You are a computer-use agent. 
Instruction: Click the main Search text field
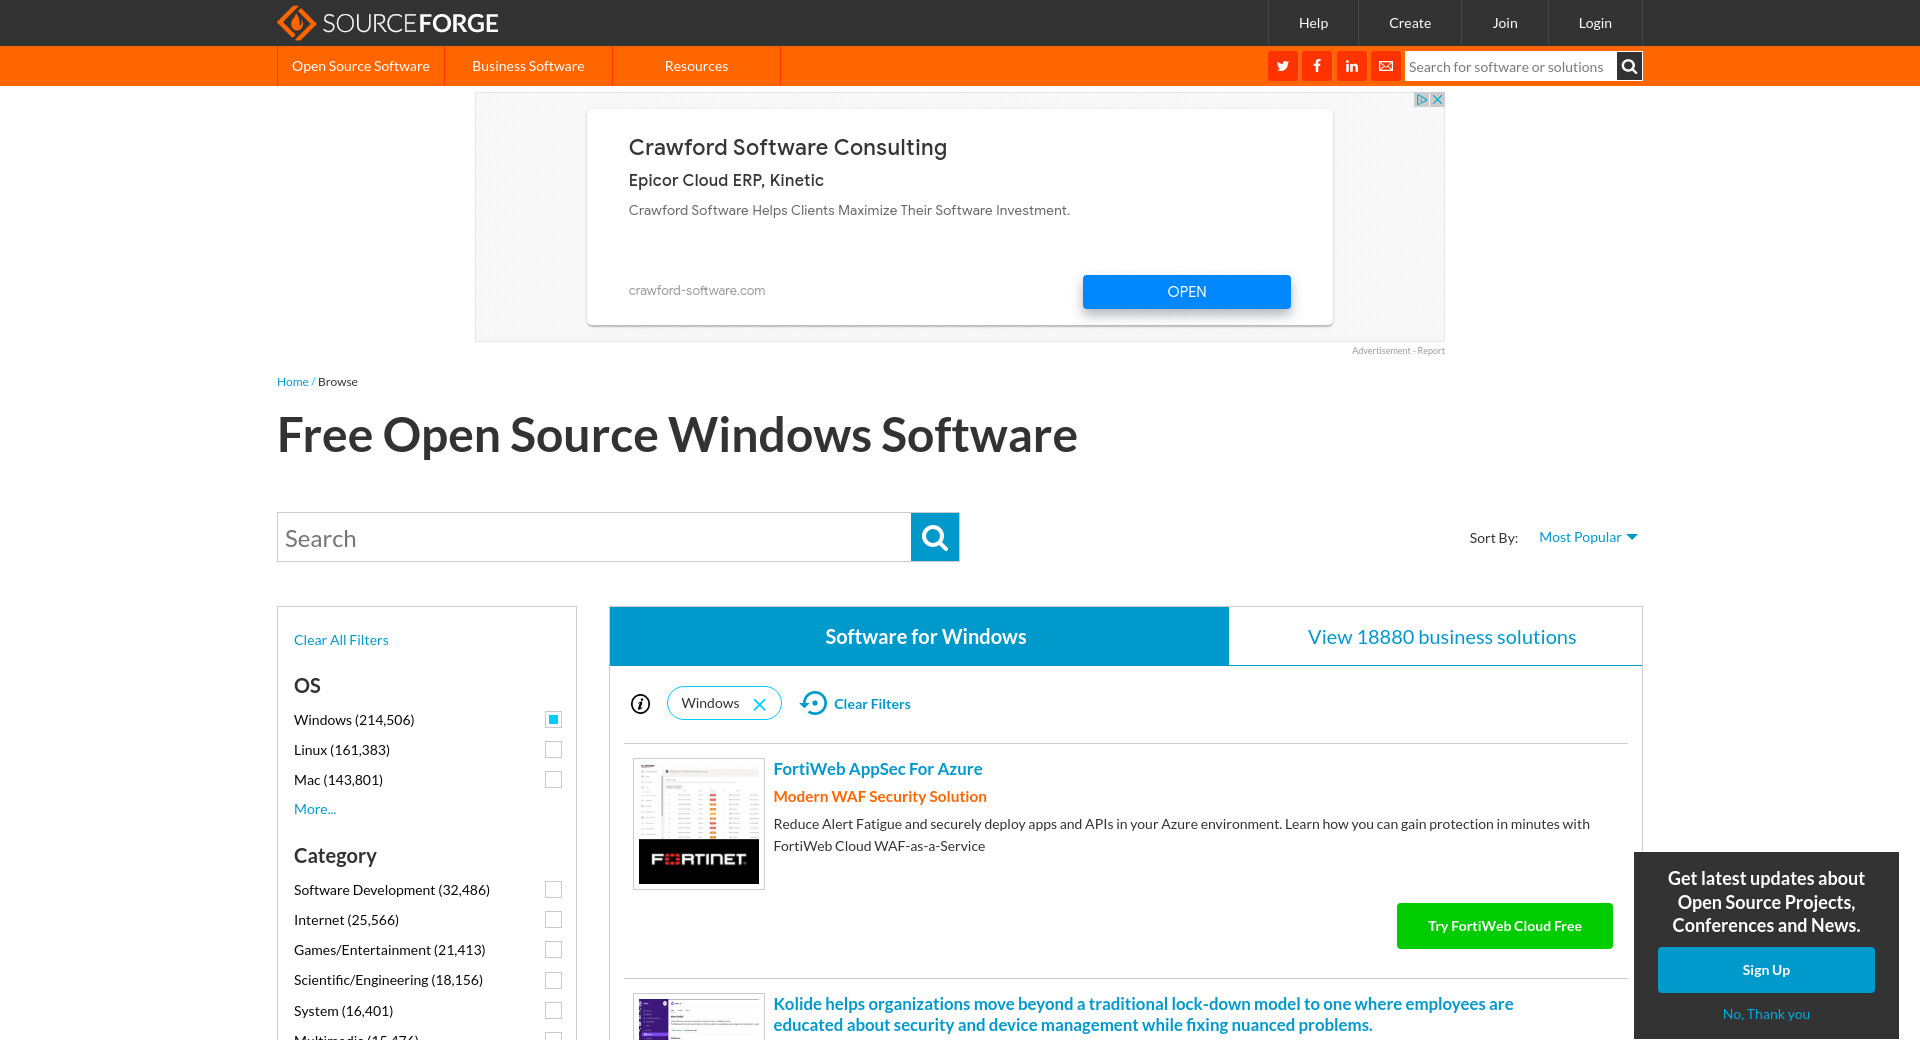[x=593, y=538]
